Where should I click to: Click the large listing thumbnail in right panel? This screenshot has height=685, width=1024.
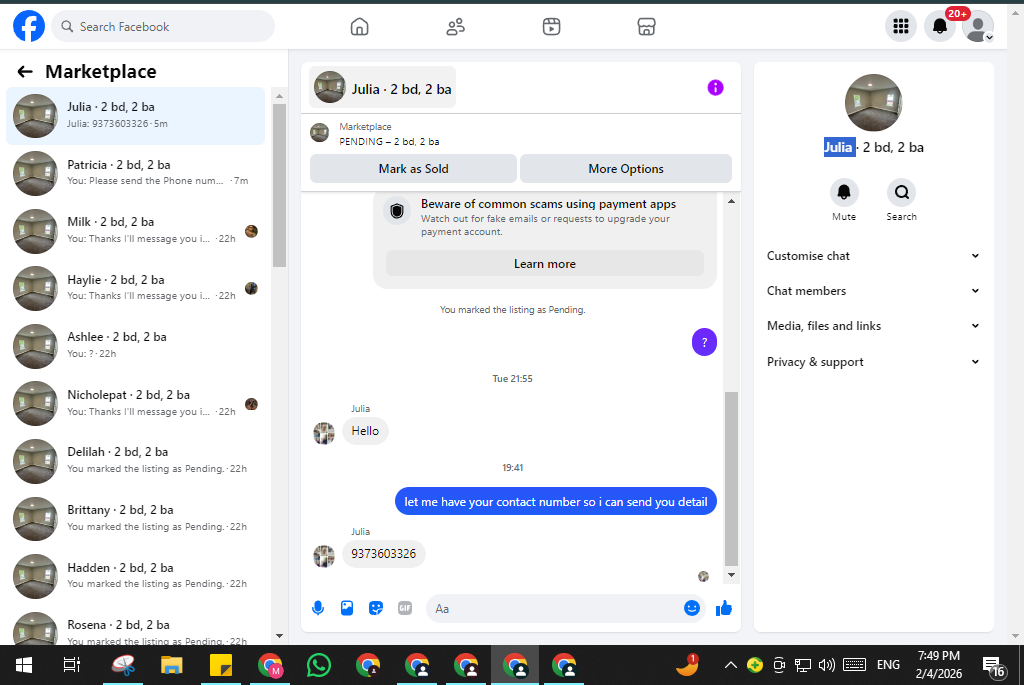point(873,103)
